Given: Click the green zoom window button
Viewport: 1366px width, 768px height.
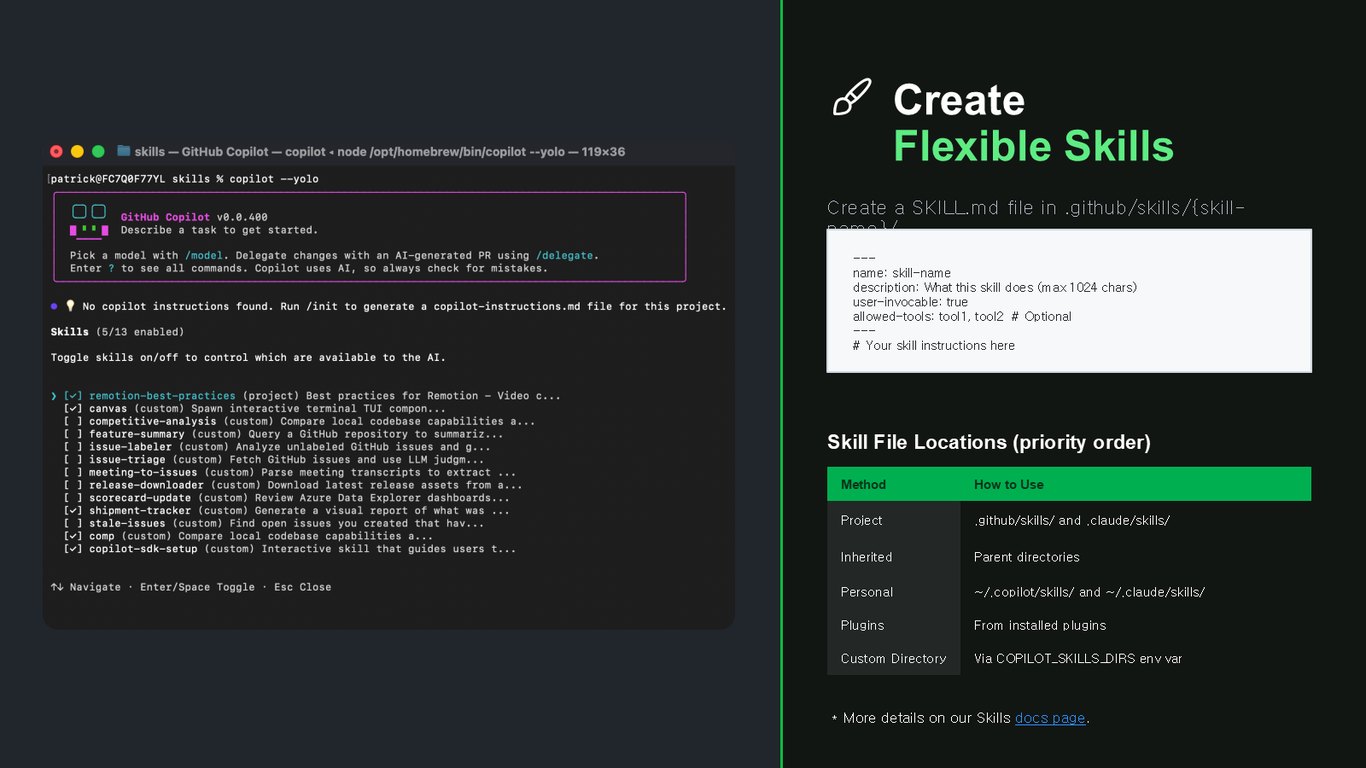Looking at the screenshot, I should coord(98,151).
